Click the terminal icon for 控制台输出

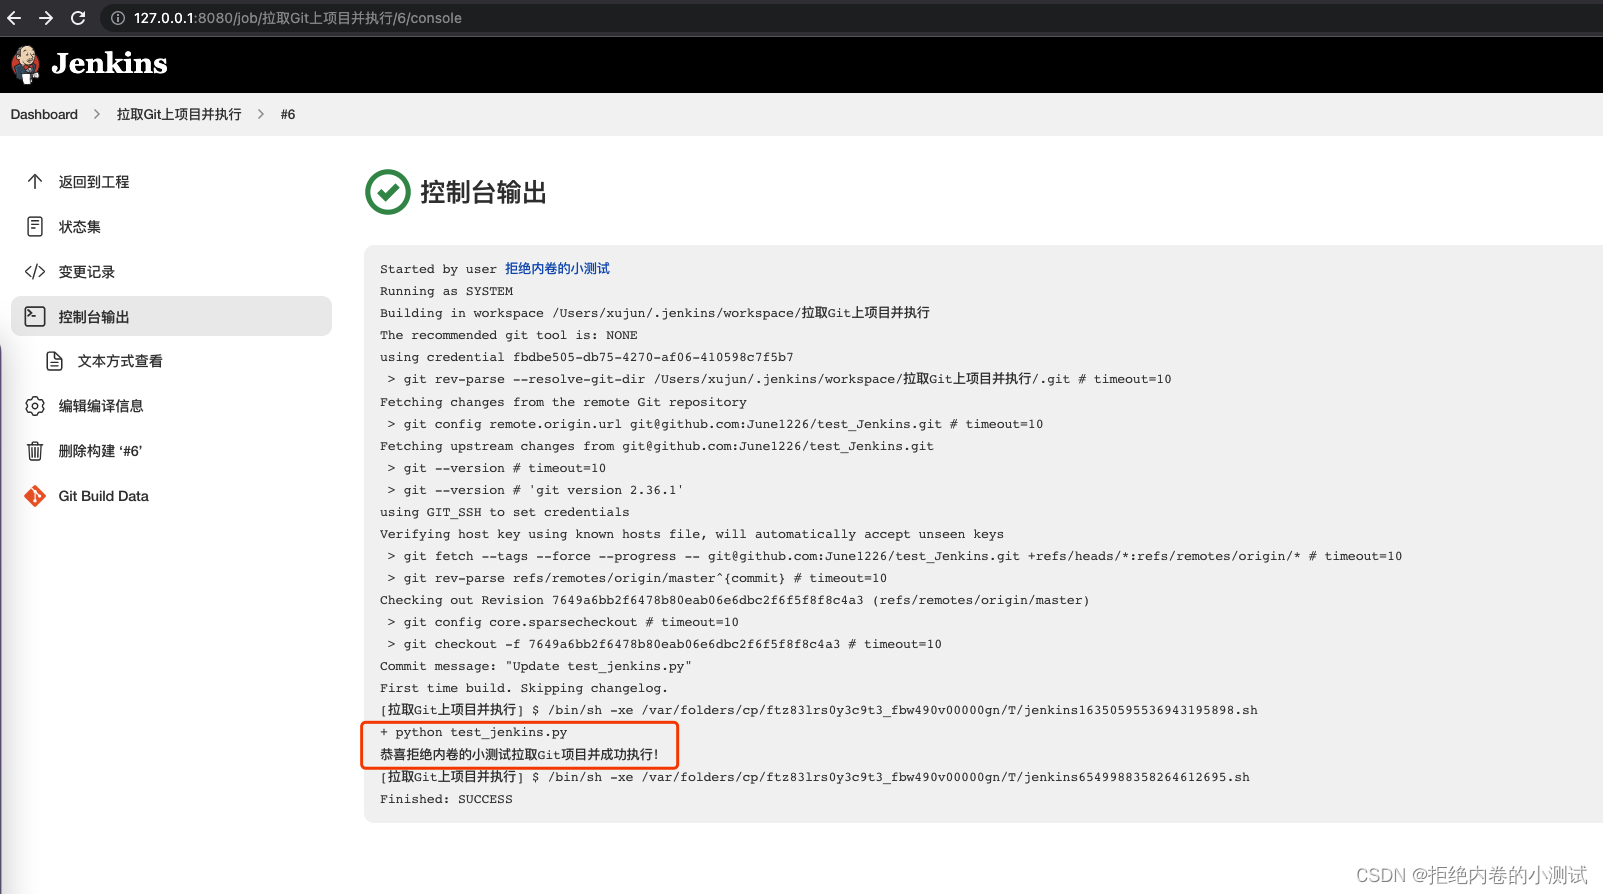coord(35,316)
